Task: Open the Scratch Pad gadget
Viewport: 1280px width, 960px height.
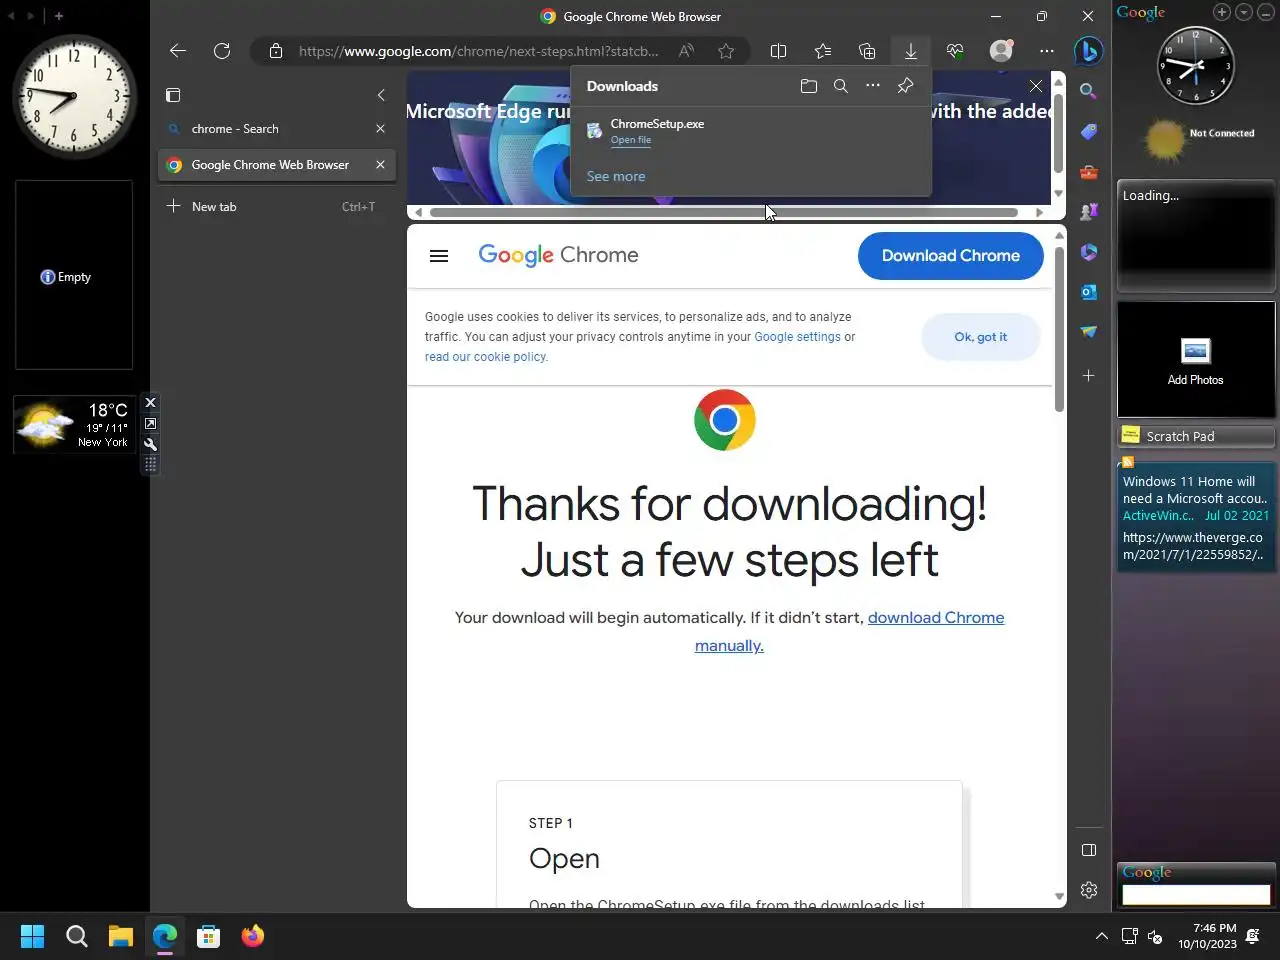Action: click(1196, 436)
